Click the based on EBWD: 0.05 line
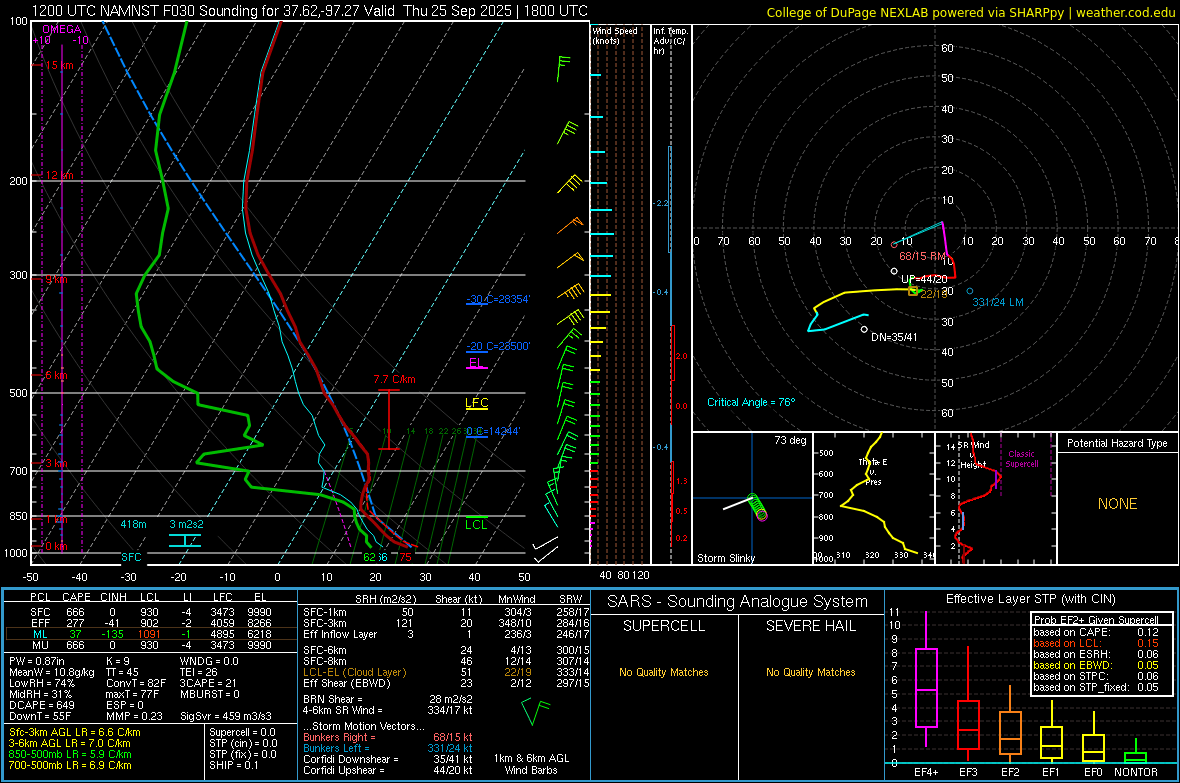The height and width of the screenshot is (783, 1180). point(1096,665)
